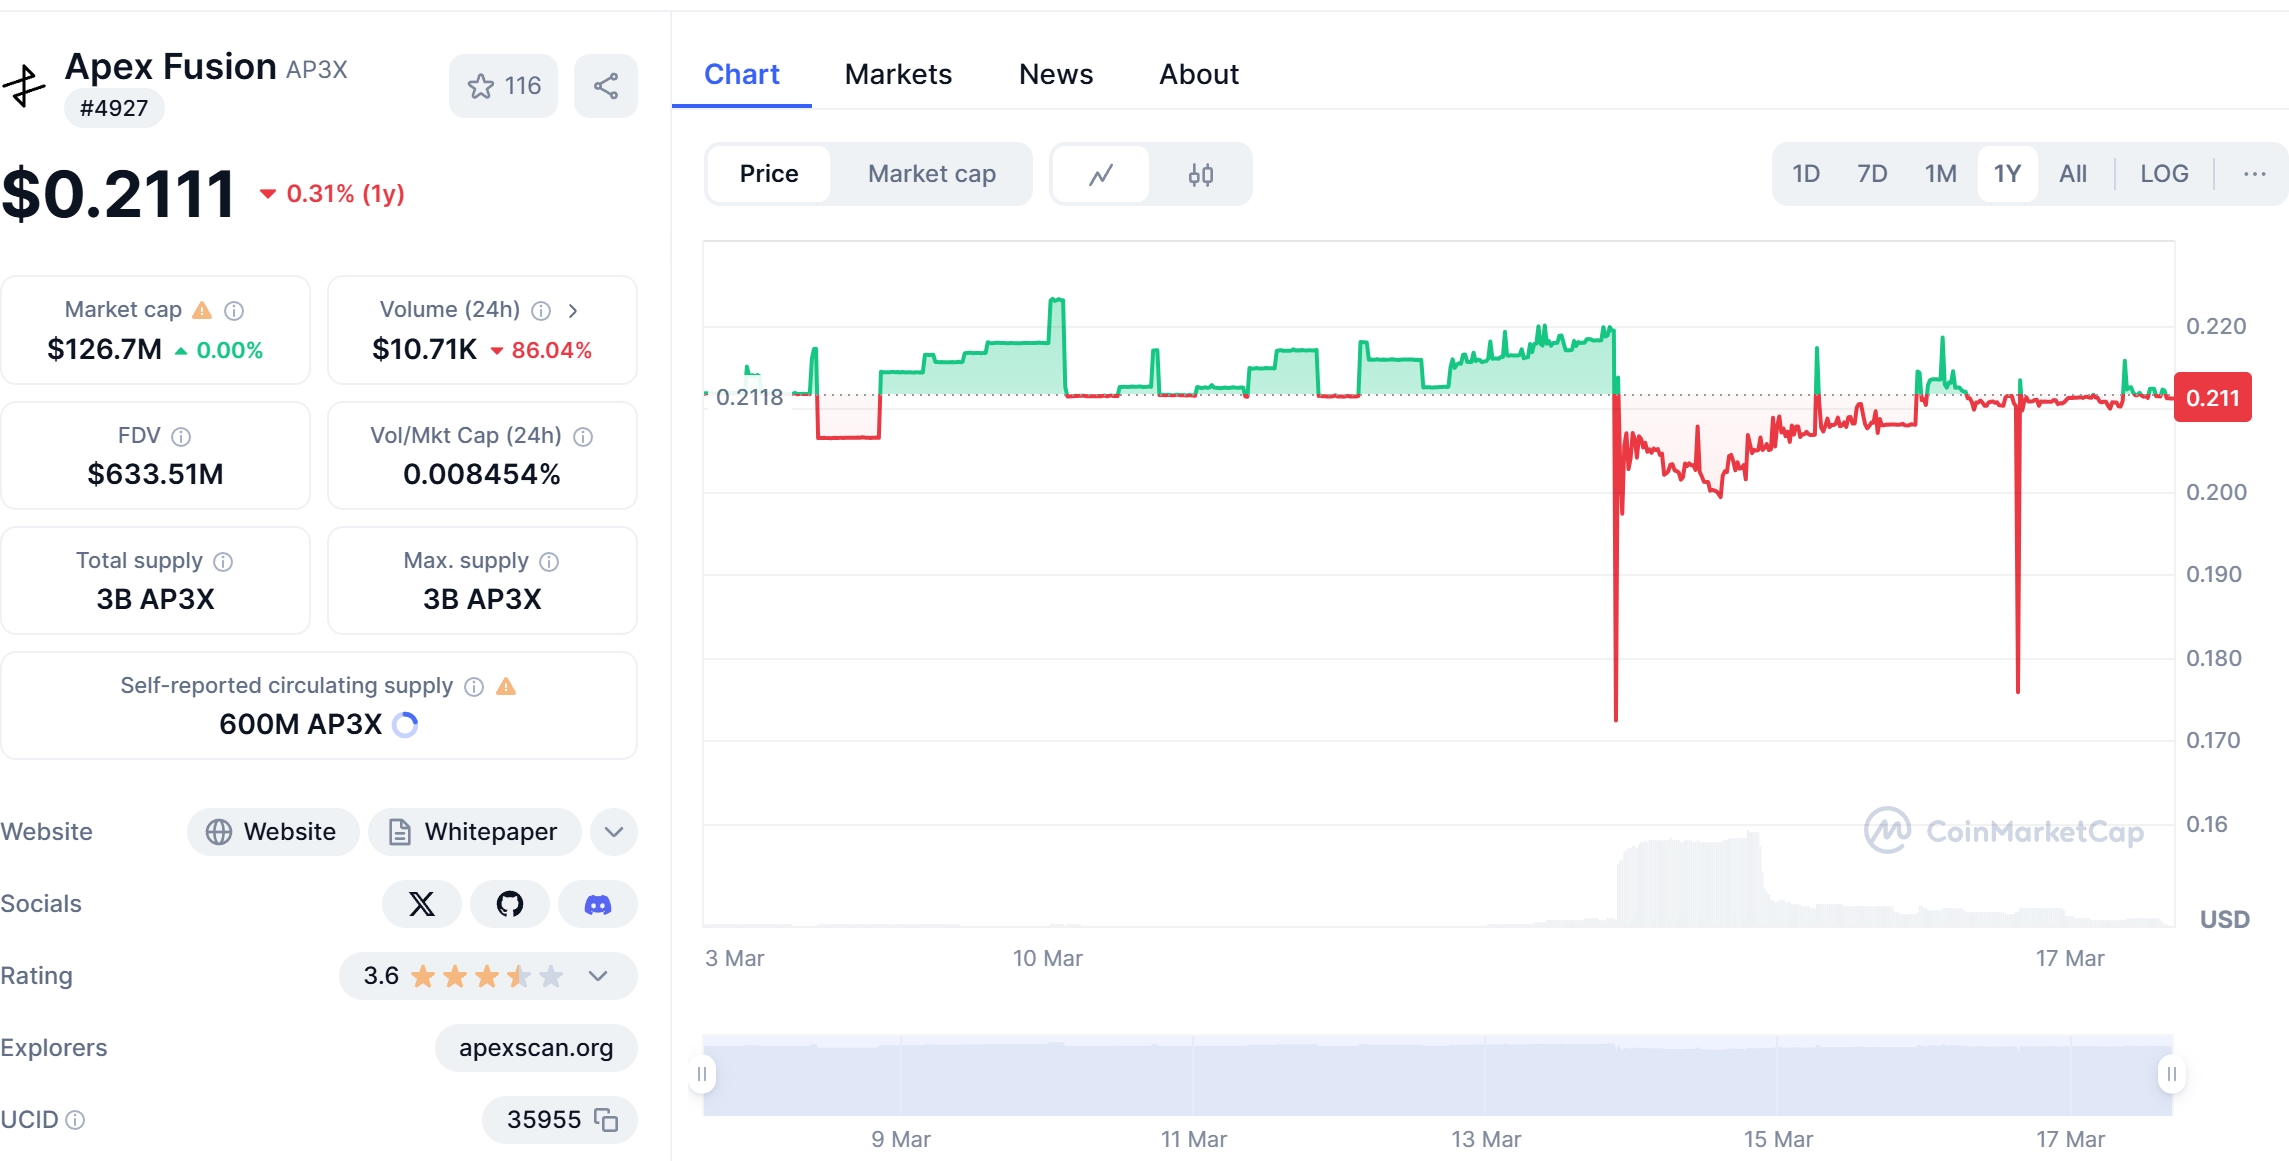Open the Chart tab
Screen dimensions: 2289x1161
pyautogui.click(x=741, y=74)
